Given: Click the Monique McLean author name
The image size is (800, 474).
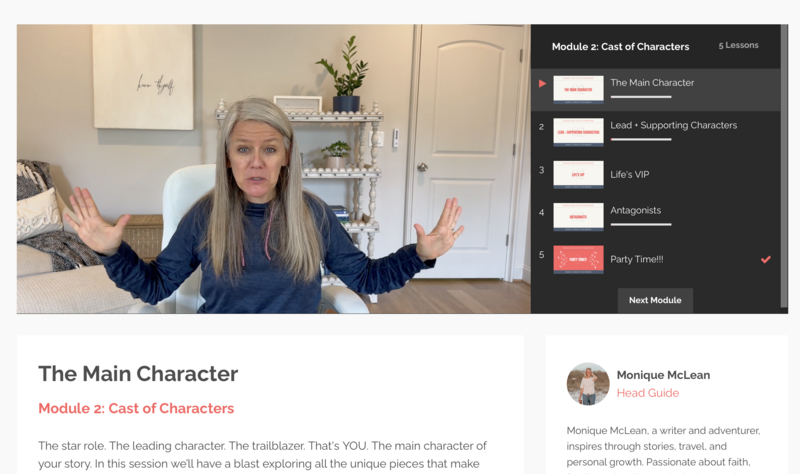Looking at the screenshot, I should [663, 375].
